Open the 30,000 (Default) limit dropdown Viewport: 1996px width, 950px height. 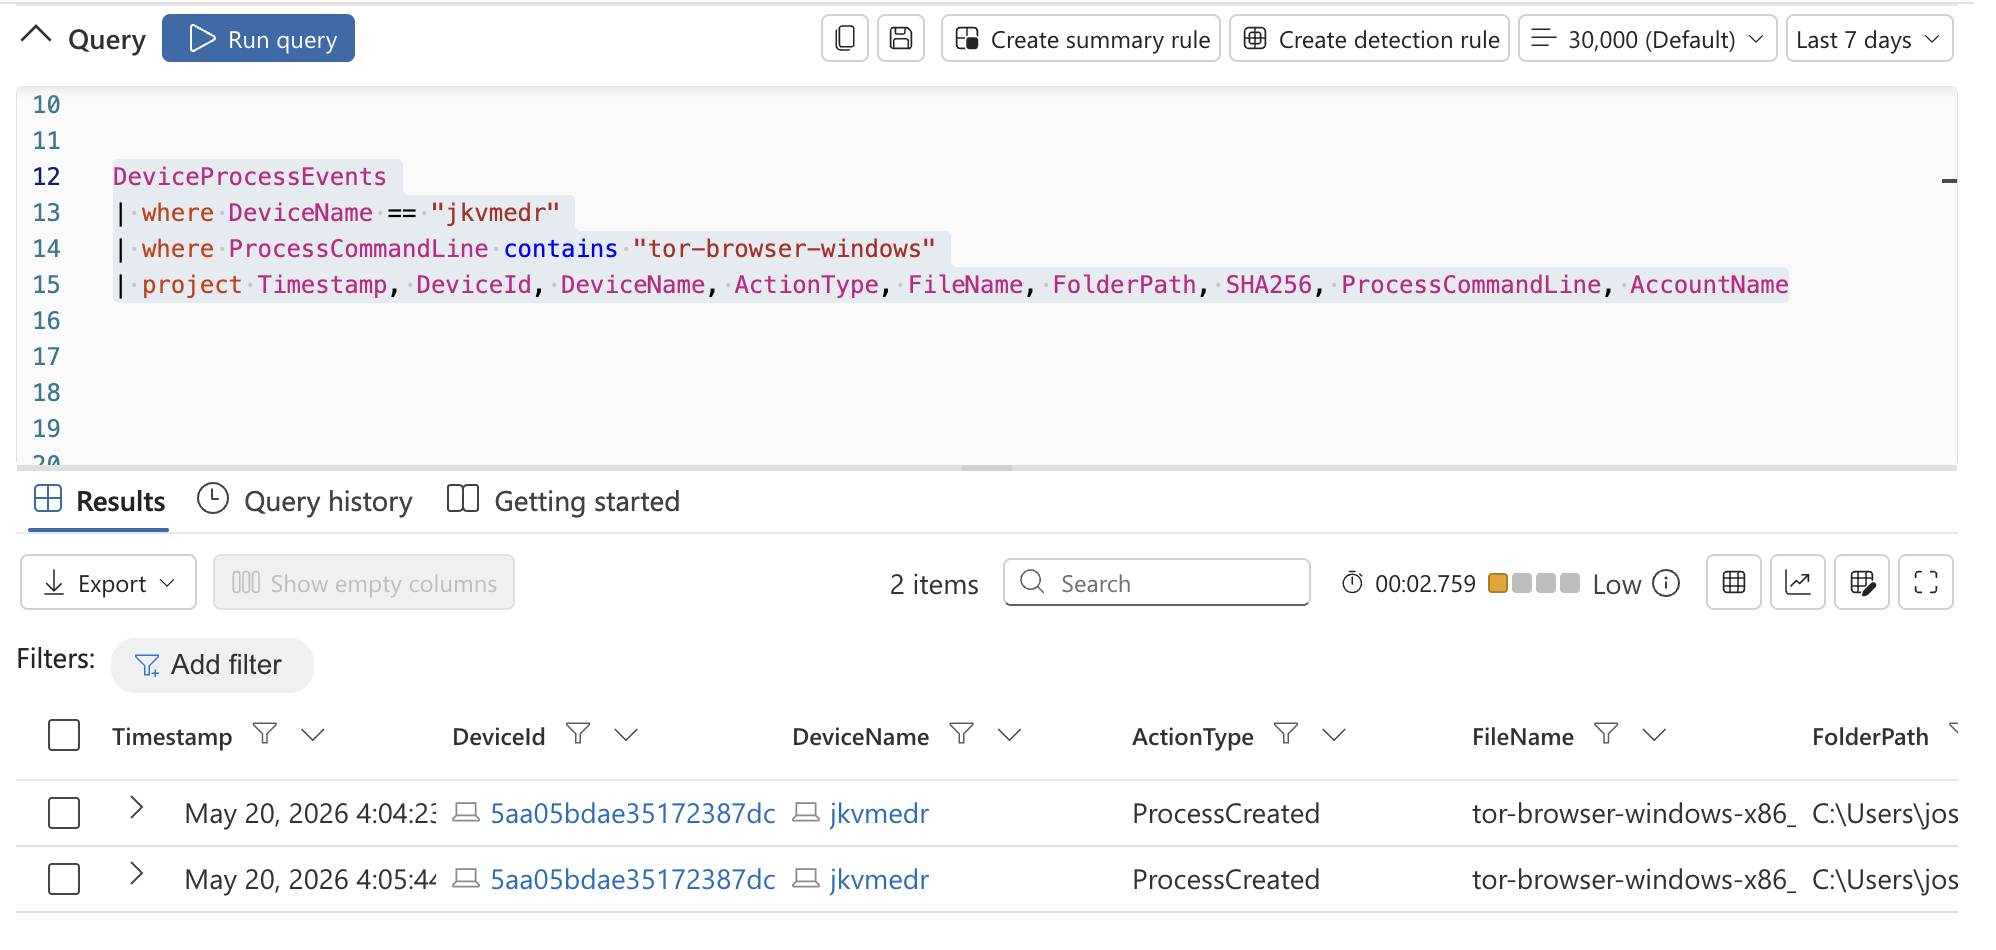(x=1648, y=38)
